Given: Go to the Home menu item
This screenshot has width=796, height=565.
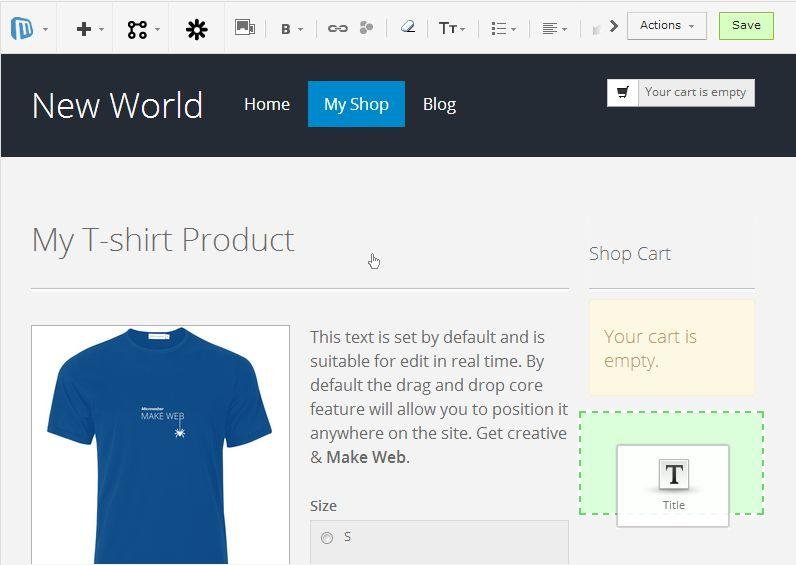Looking at the screenshot, I should tap(267, 104).
